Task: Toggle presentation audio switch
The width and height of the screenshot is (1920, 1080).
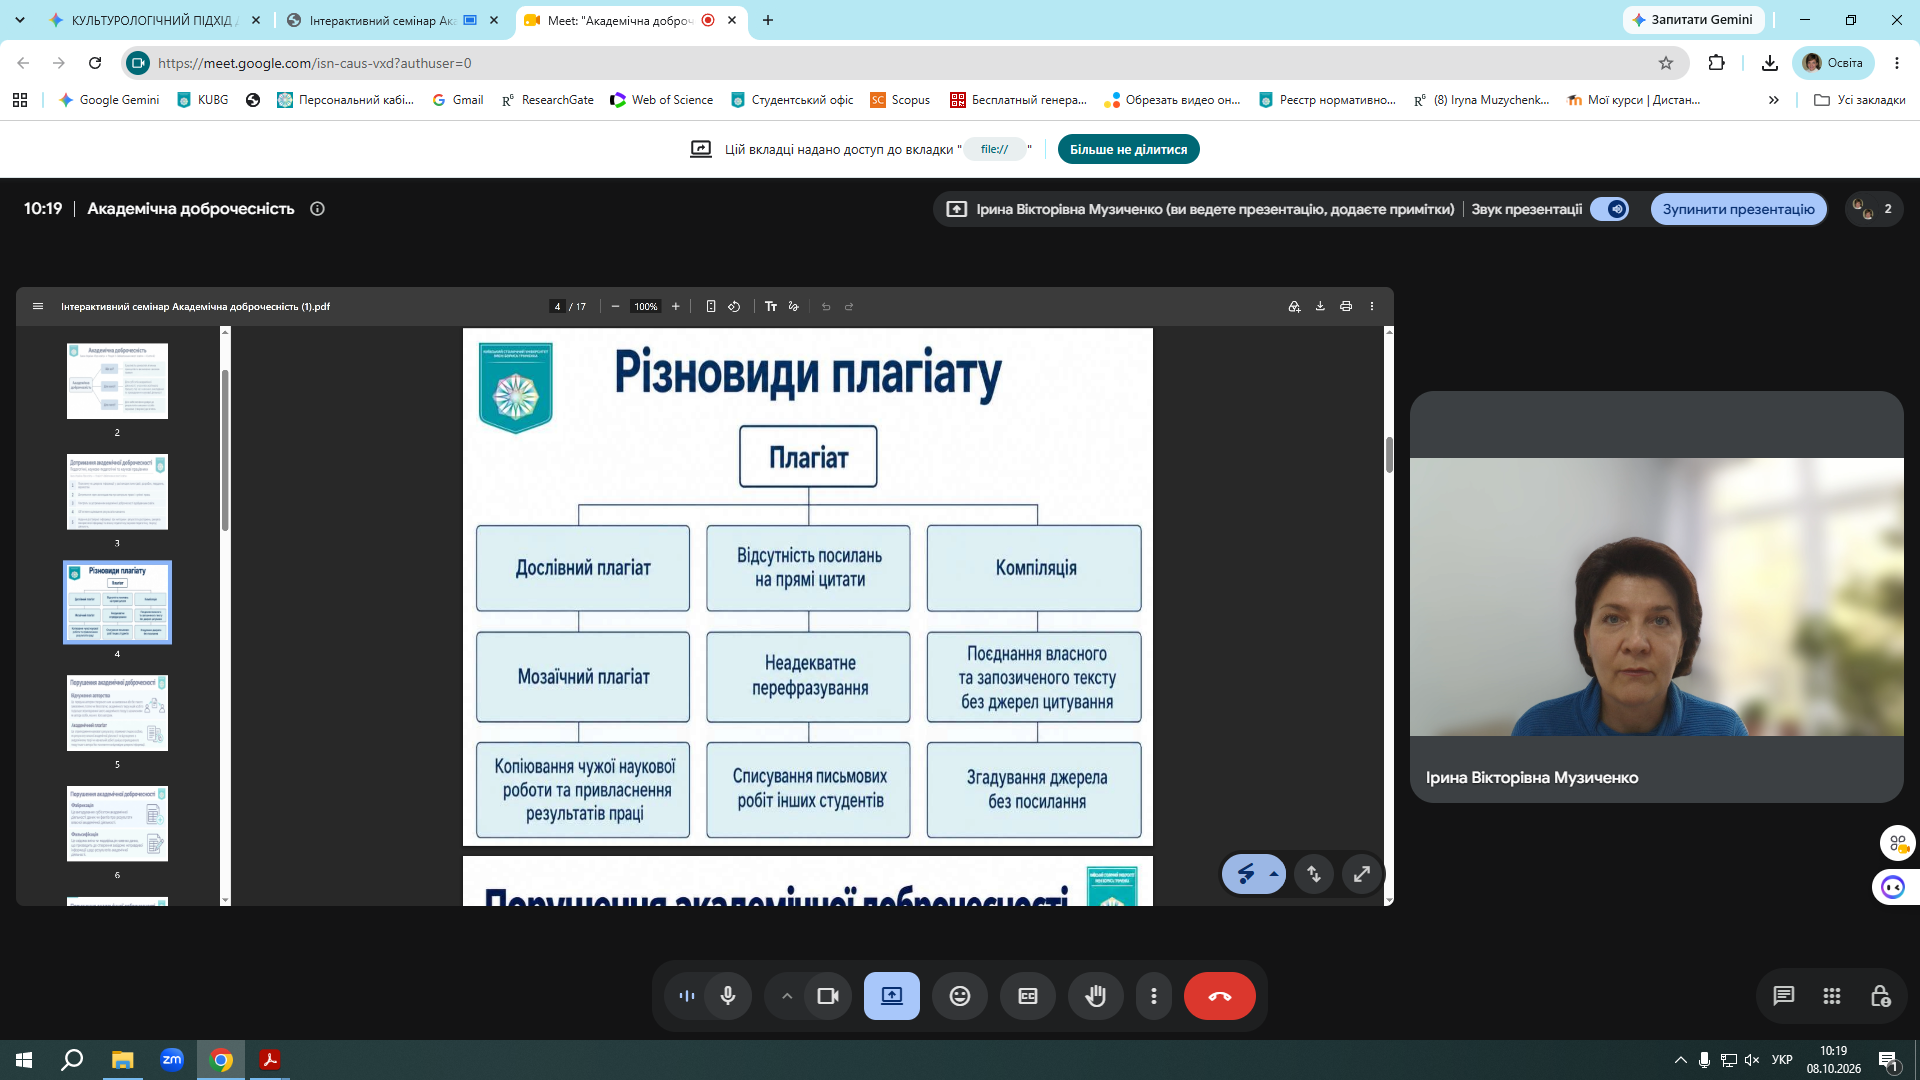Action: coord(1610,209)
